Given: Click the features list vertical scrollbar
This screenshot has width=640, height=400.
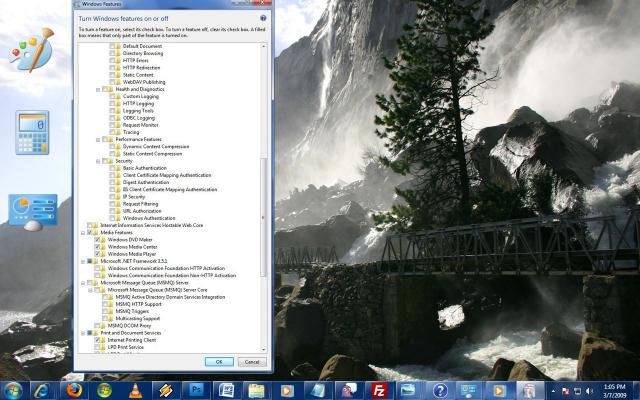Looking at the screenshot, I should [264, 200].
